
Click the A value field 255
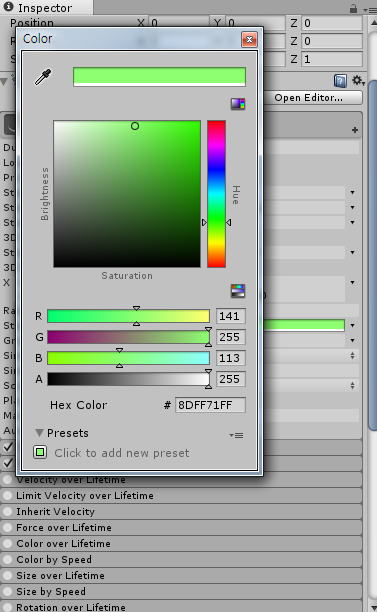[231, 379]
